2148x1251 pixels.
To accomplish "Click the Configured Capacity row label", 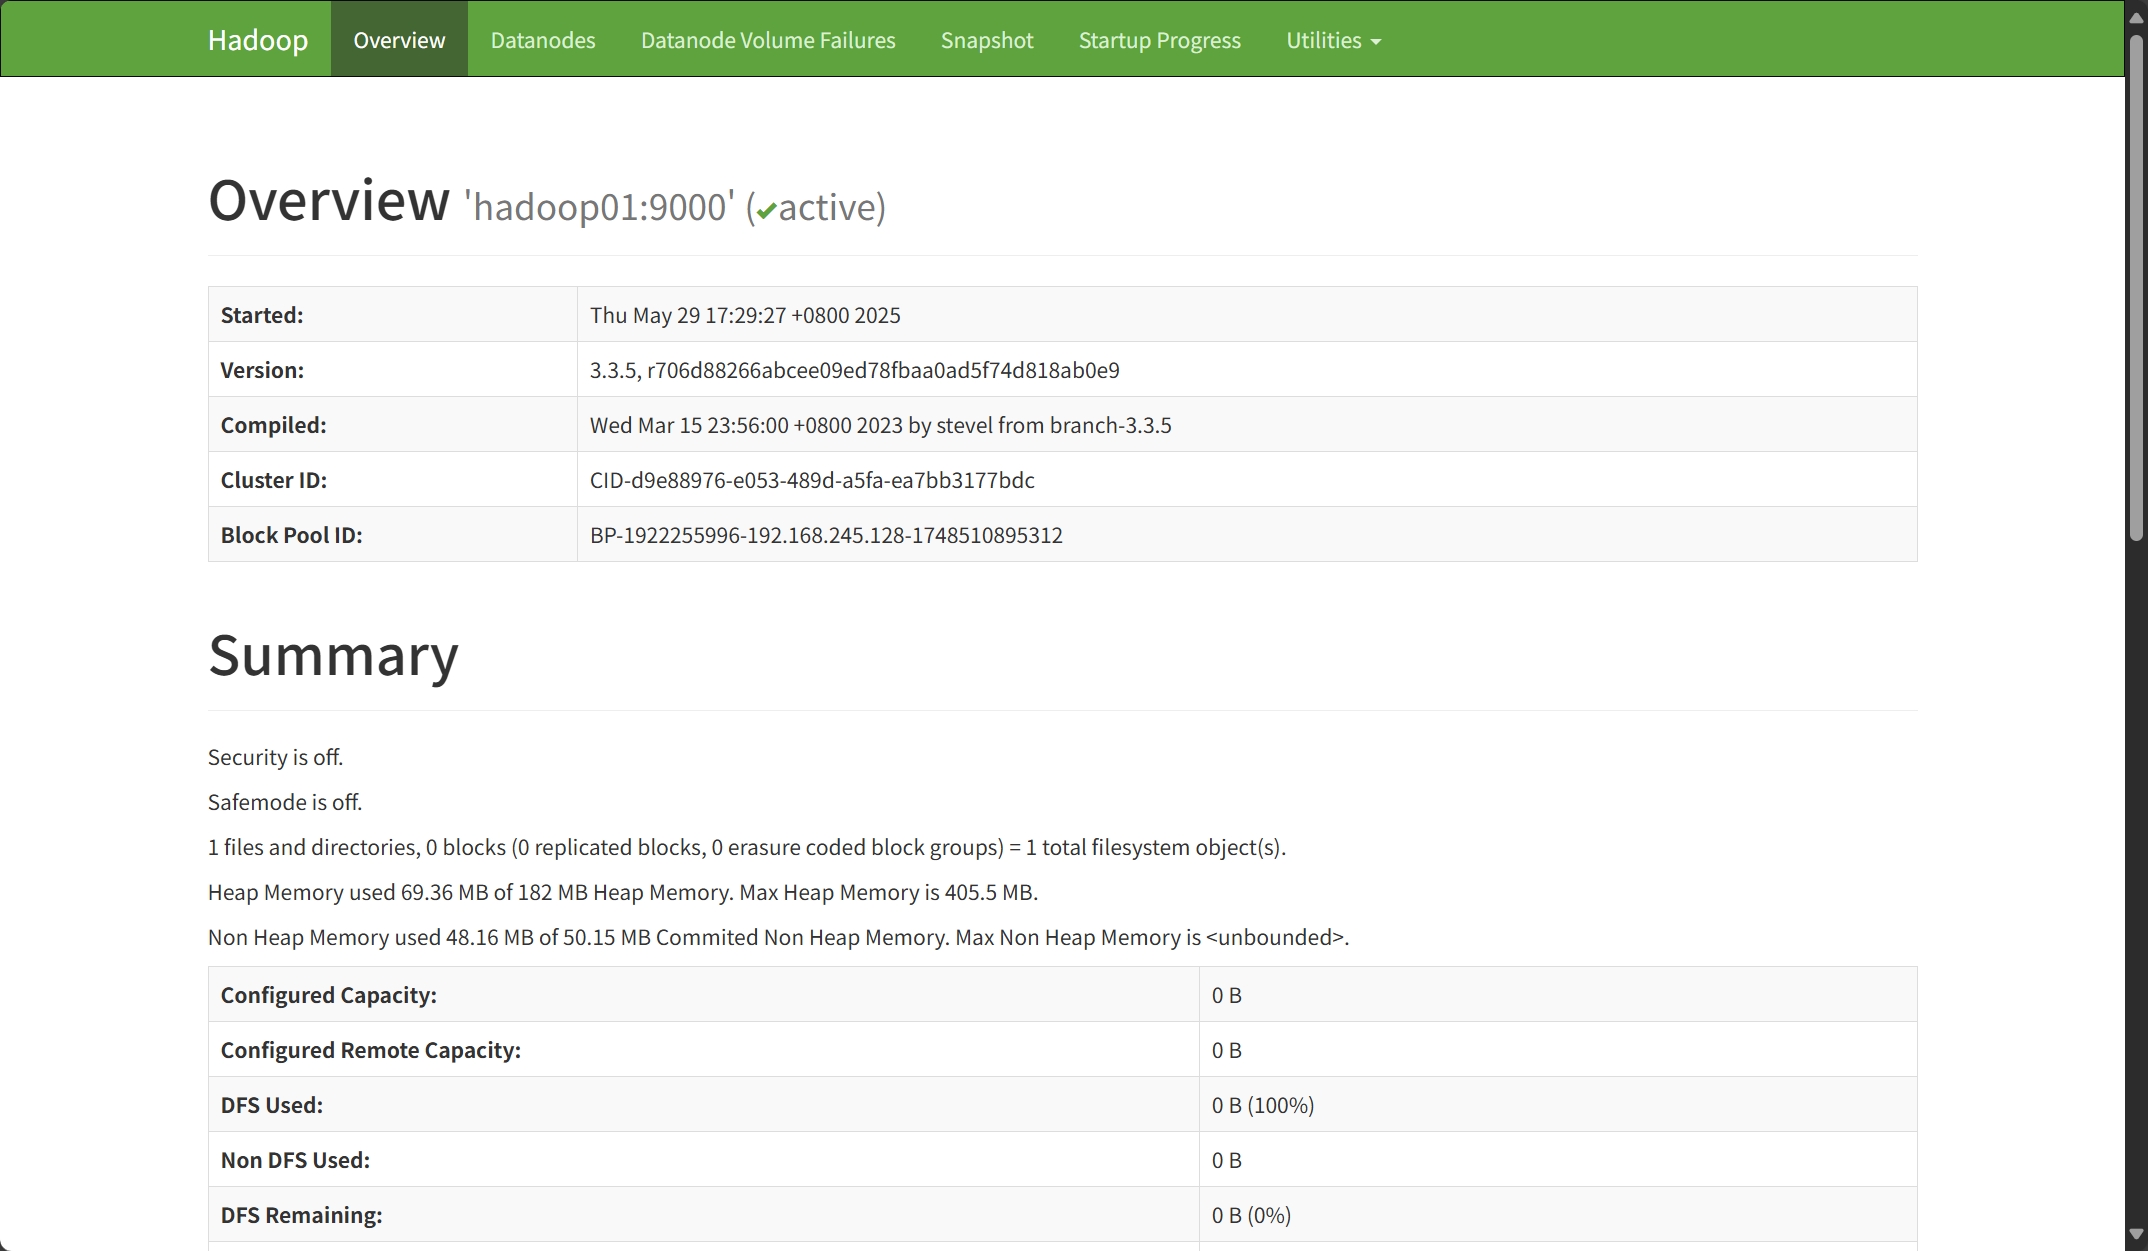I will point(328,995).
